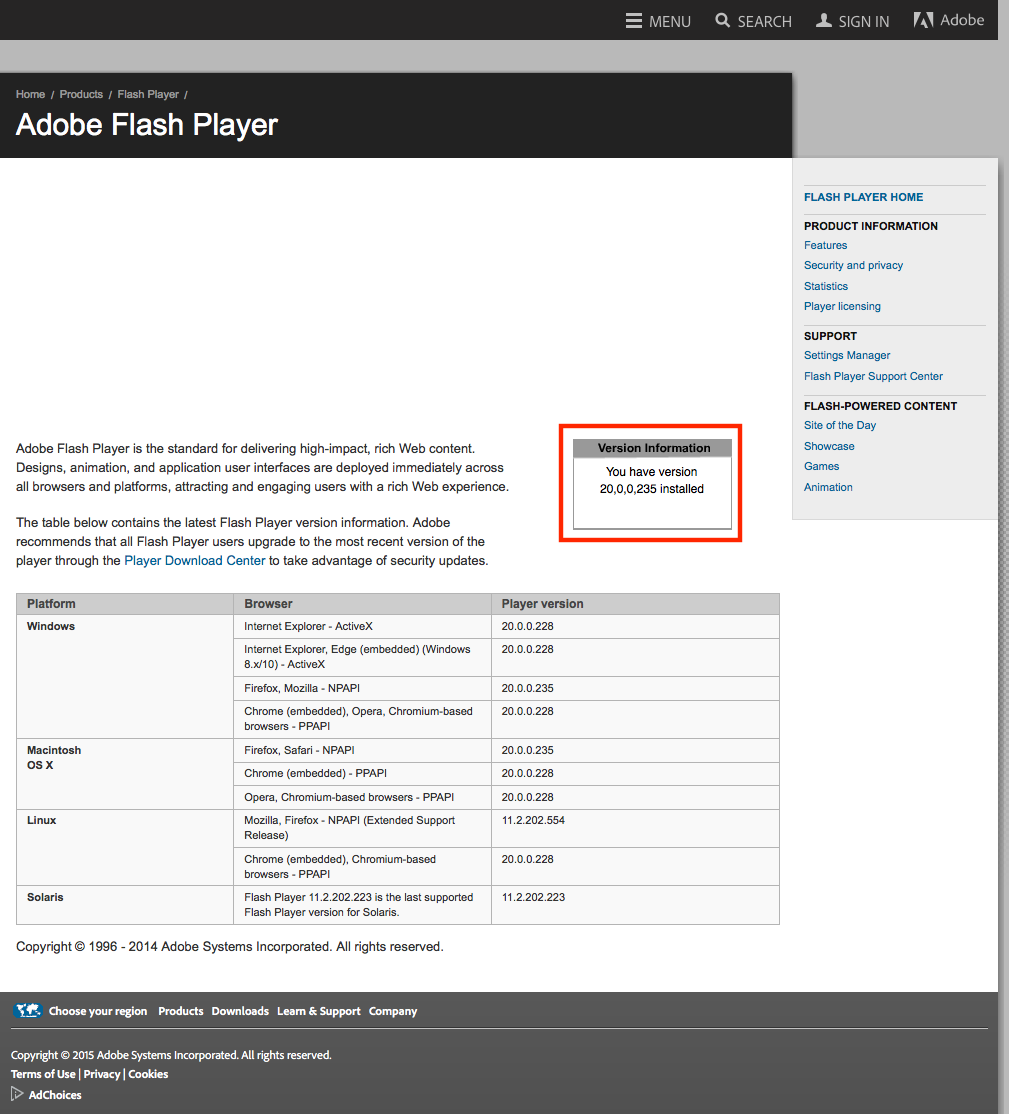Follow the Player Download Center link
The width and height of the screenshot is (1009, 1114).
point(195,561)
